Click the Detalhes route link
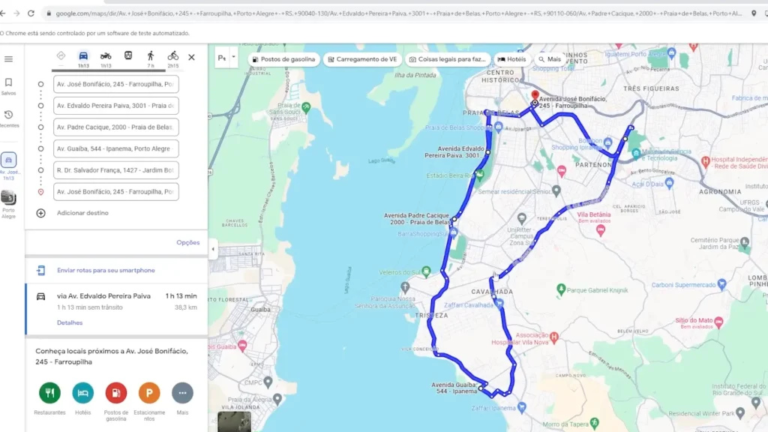This screenshot has height=432, width=768. pos(69,323)
